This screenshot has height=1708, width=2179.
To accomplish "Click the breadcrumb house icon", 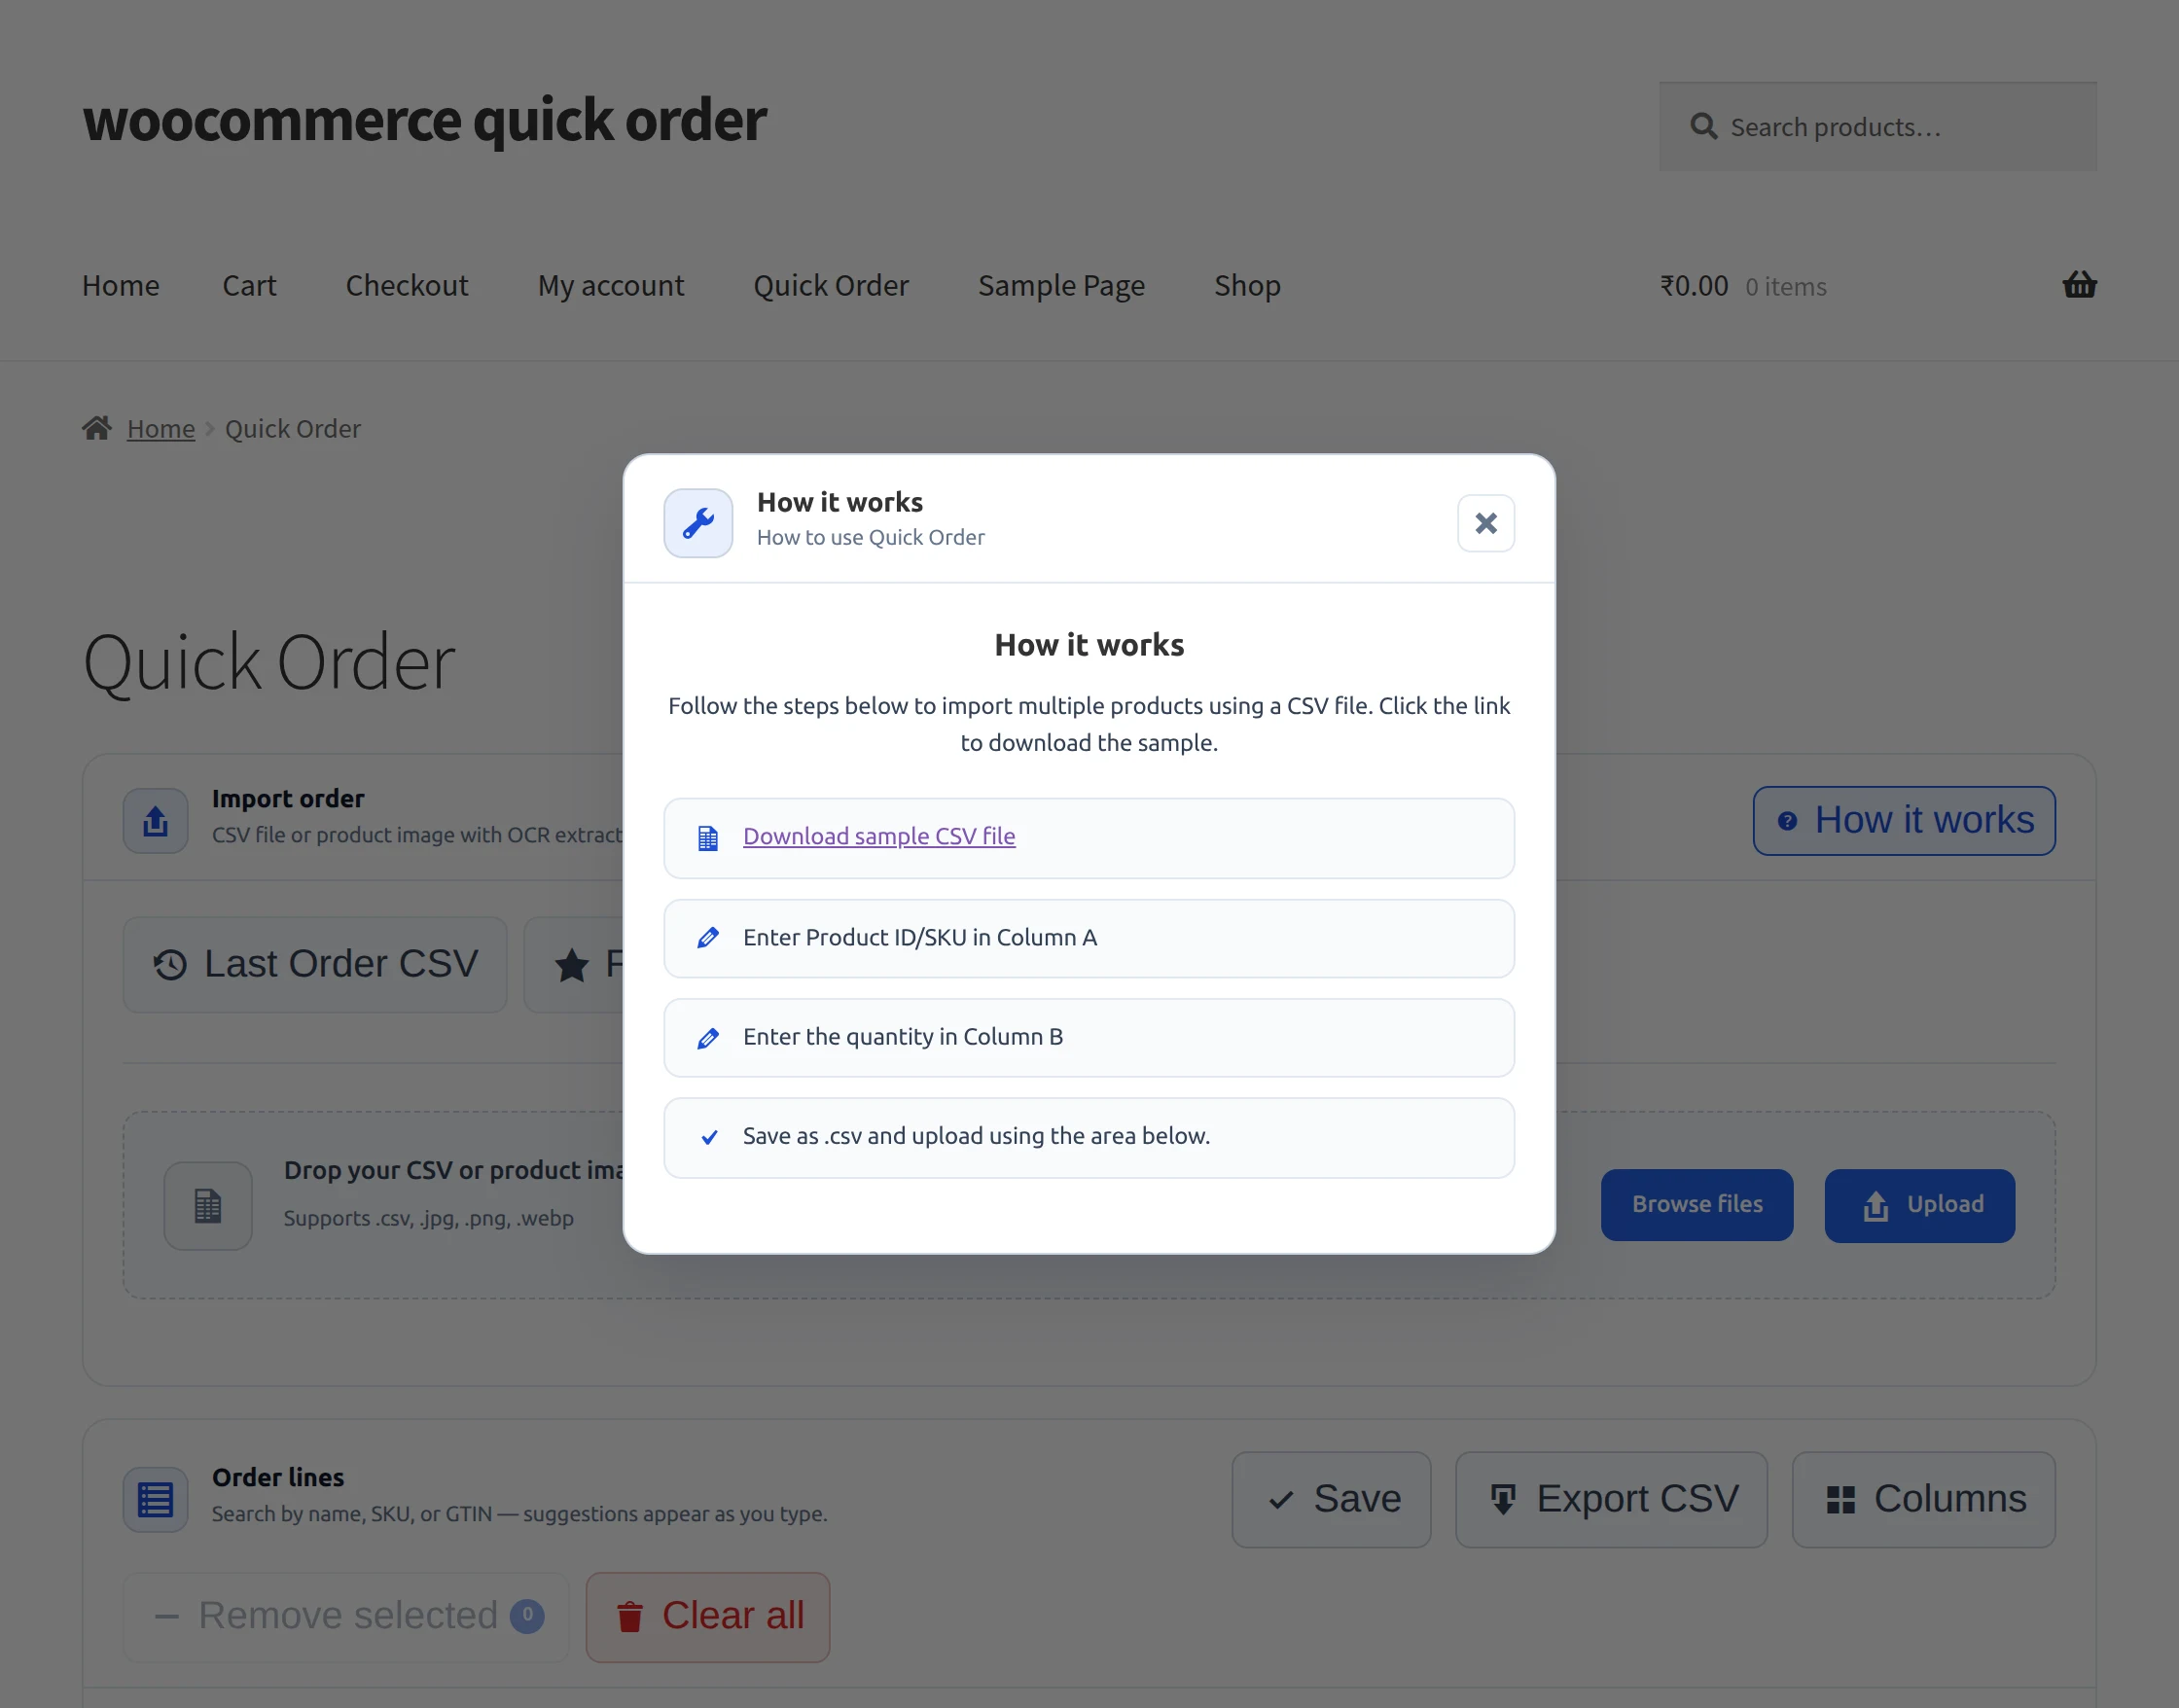I will click(97, 429).
